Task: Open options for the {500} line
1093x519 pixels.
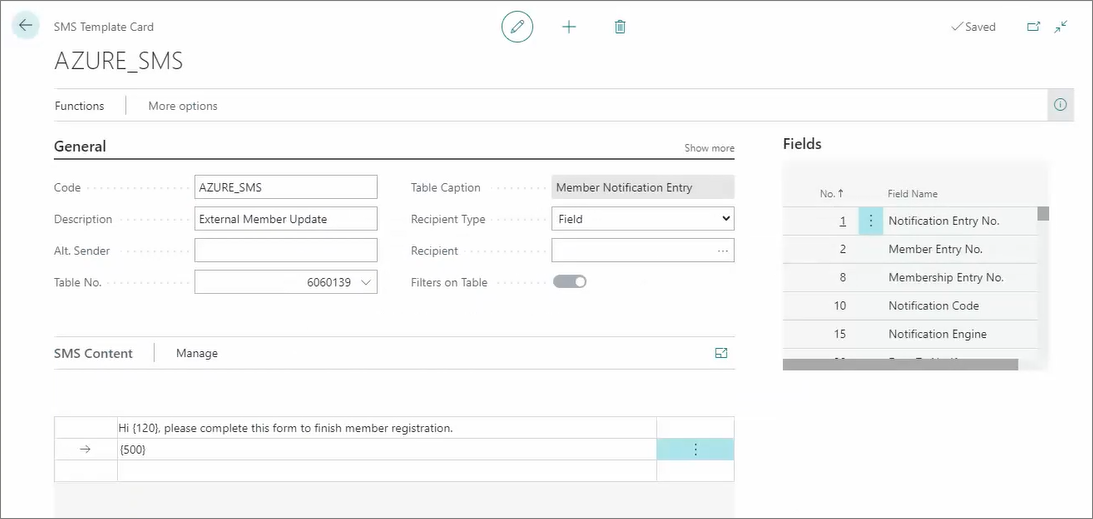Action: tap(695, 449)
